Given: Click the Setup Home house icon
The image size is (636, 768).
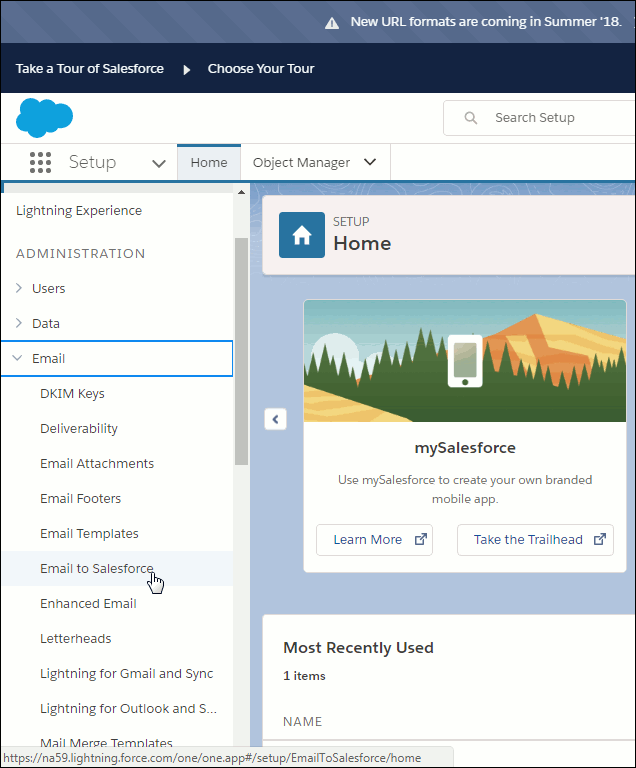Looking at the screenshot, I should 302,235.
